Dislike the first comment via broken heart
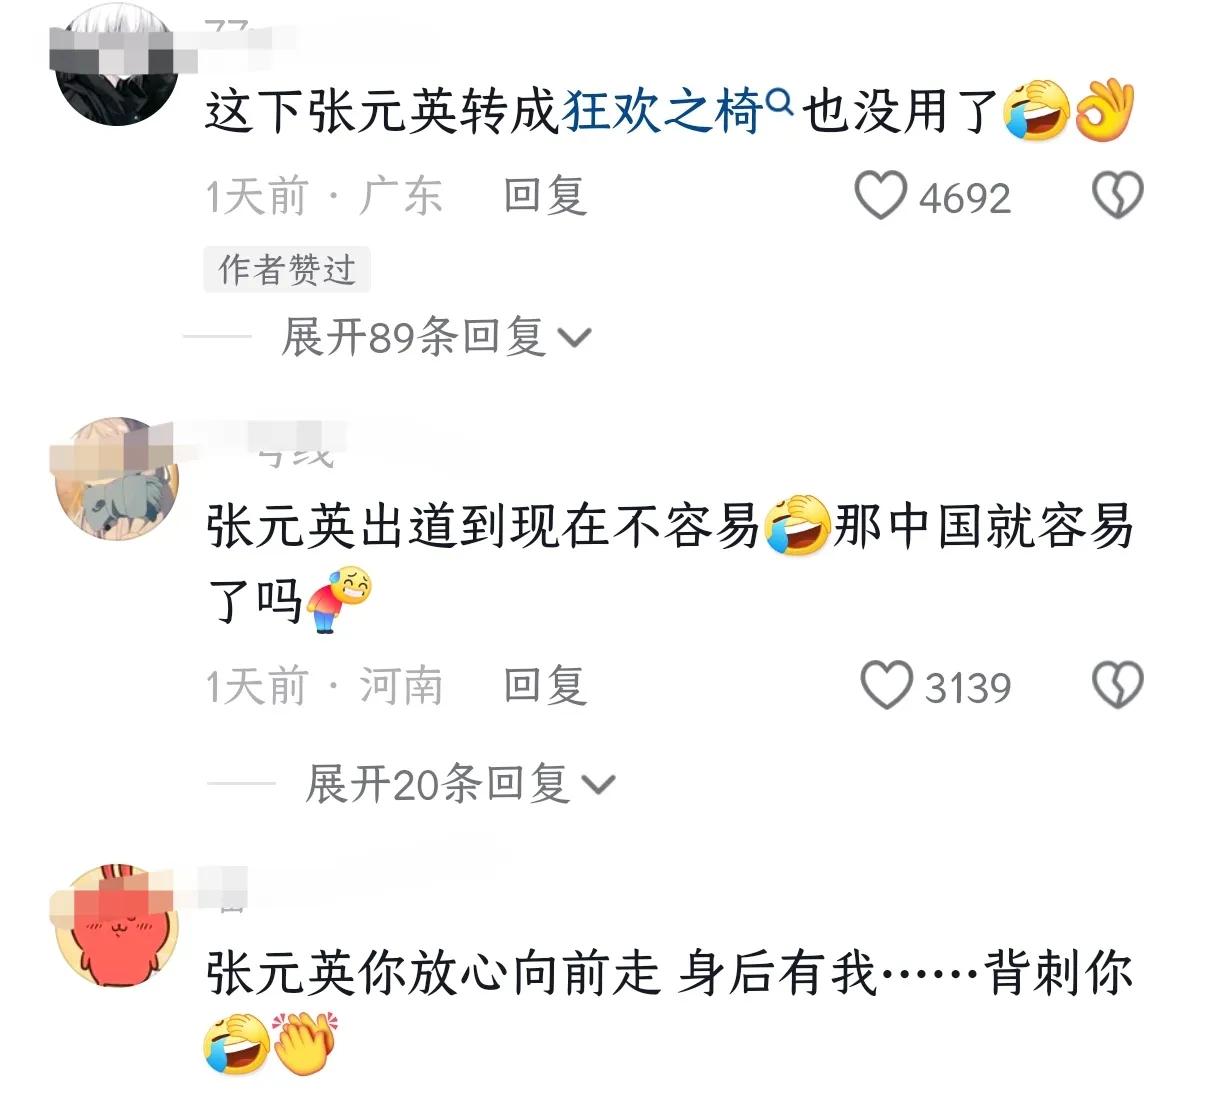This screenshot has width=1212, height=1101. 1117,196
